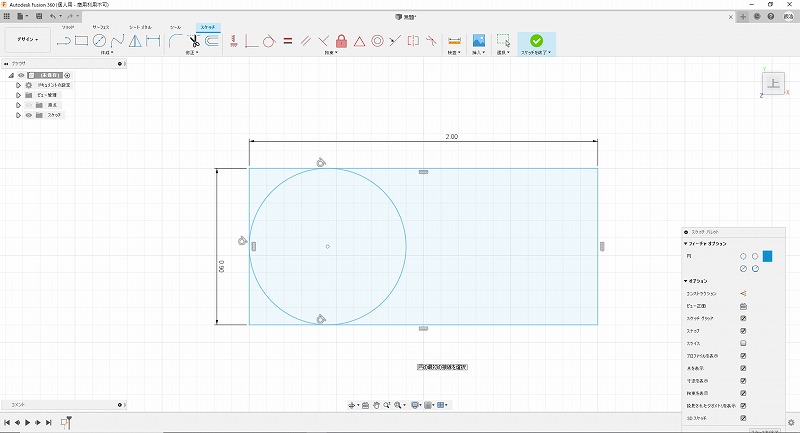Click the timeline play button
Screen dimensions: 800x433
click(x=27, y=423)
